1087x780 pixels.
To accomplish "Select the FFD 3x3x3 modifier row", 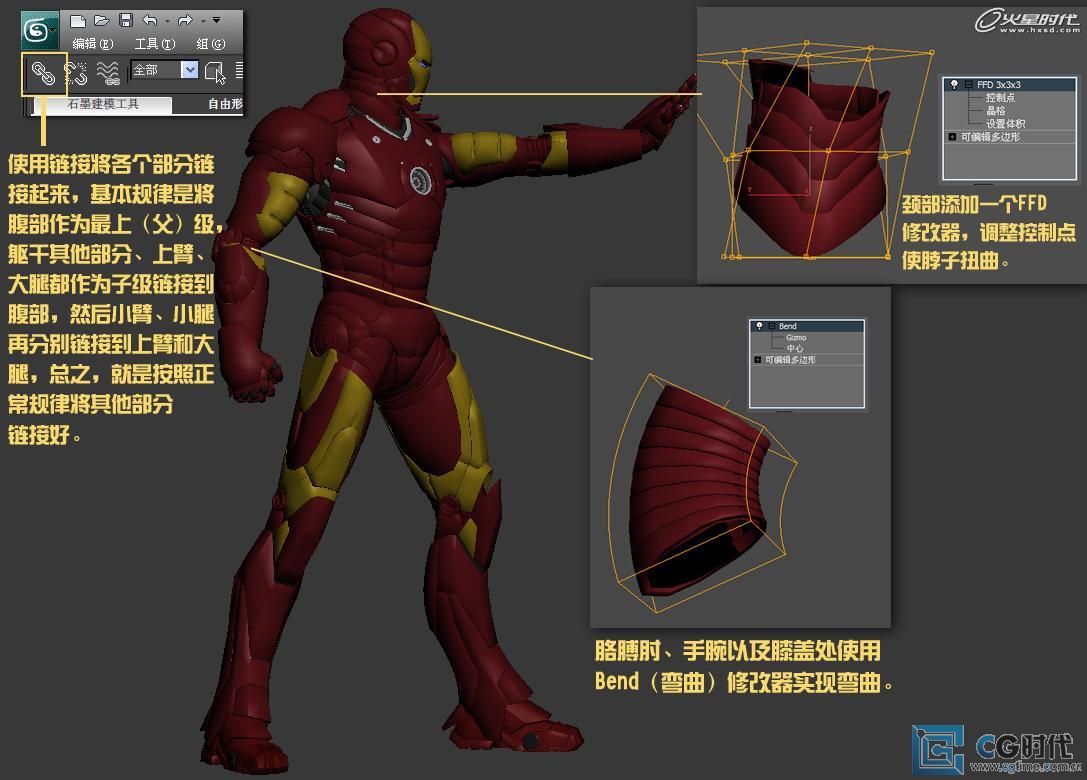I will coord(1009,85).
